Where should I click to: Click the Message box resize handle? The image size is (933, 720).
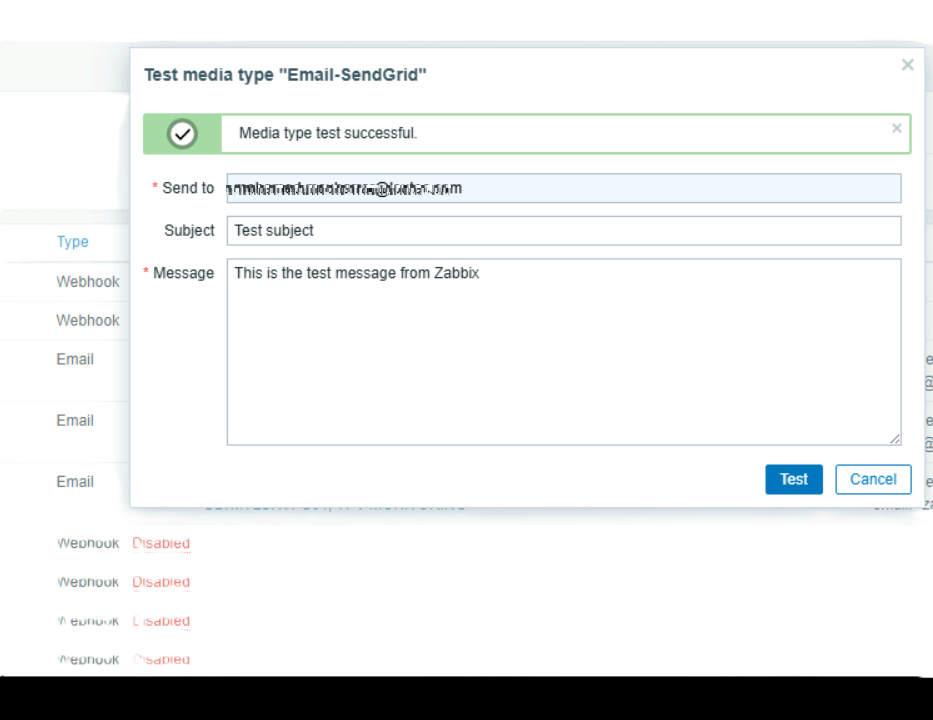coord(894,438)
